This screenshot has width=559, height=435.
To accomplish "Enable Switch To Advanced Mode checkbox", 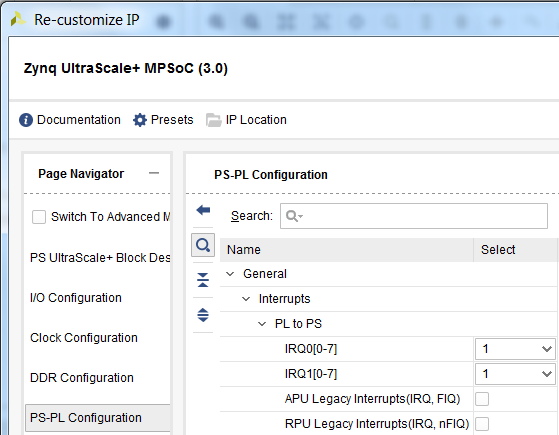I will coord(39,217).
